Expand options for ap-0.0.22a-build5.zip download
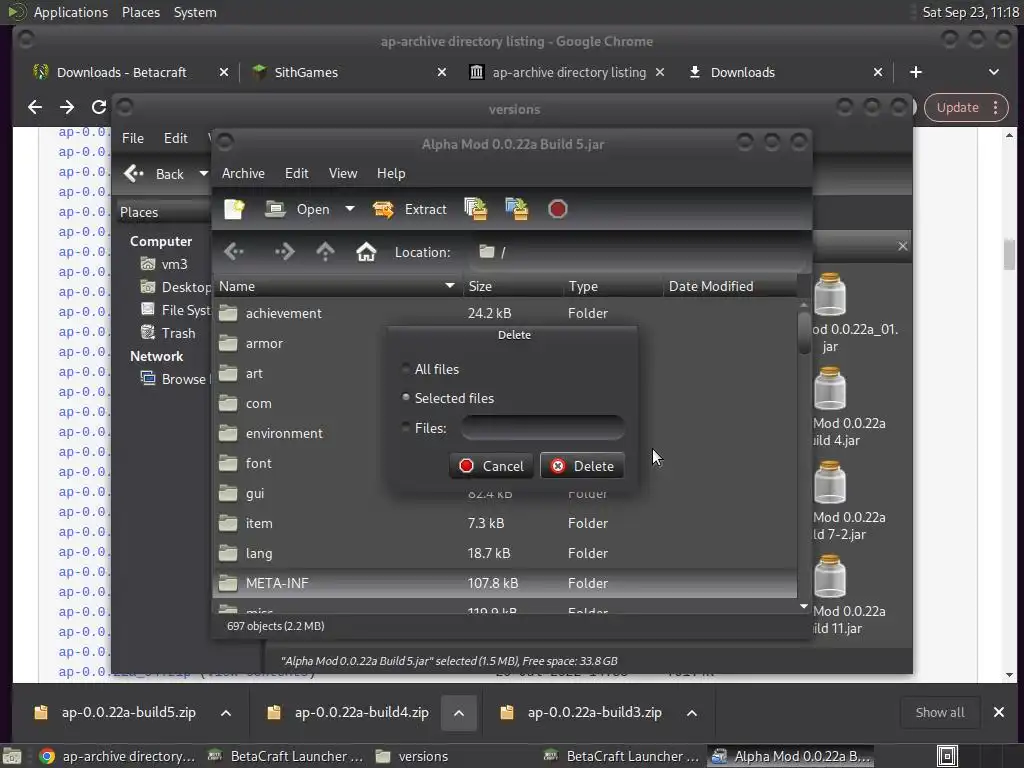Screen dimensions: 1024x768 pyautogui.click(x=226, y=712)
